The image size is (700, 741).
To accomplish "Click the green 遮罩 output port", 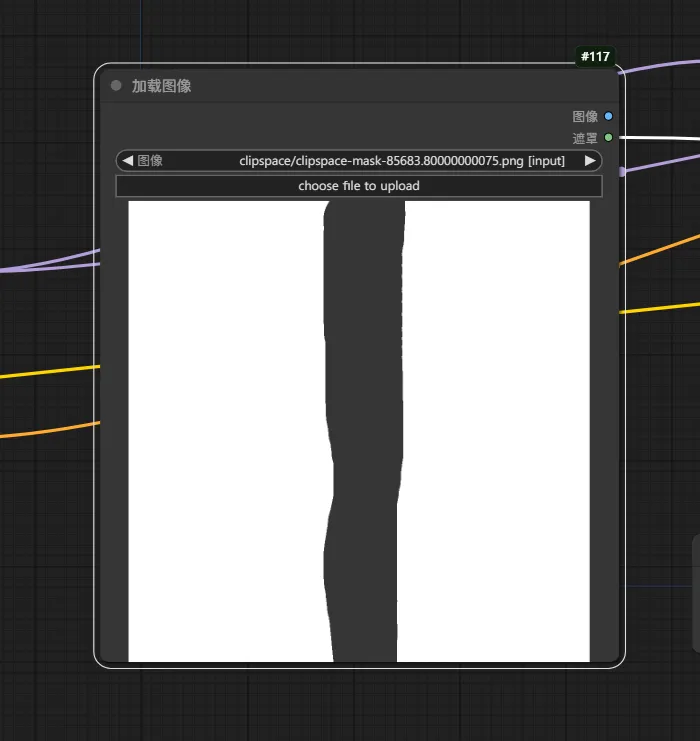I will click(x=608, y=137).
